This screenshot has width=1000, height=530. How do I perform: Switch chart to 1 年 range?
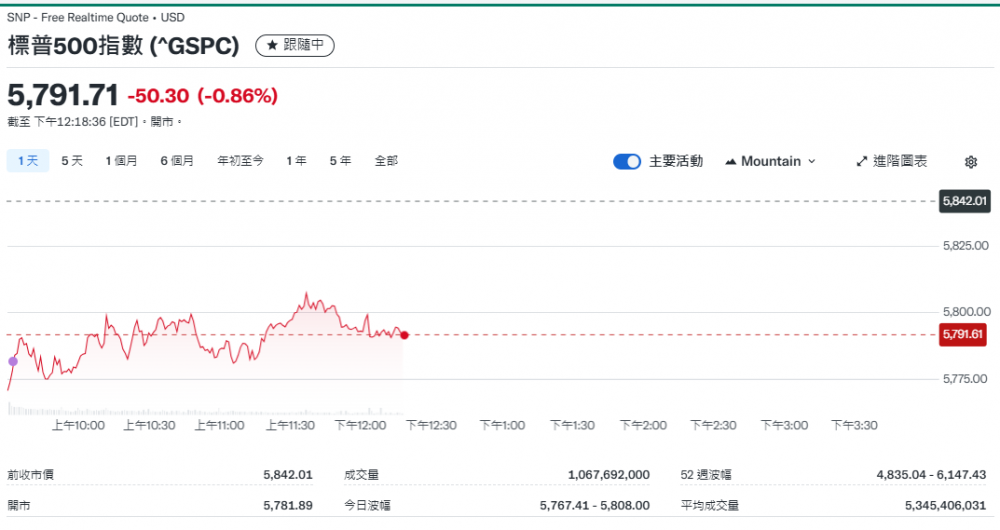point(296,161)
